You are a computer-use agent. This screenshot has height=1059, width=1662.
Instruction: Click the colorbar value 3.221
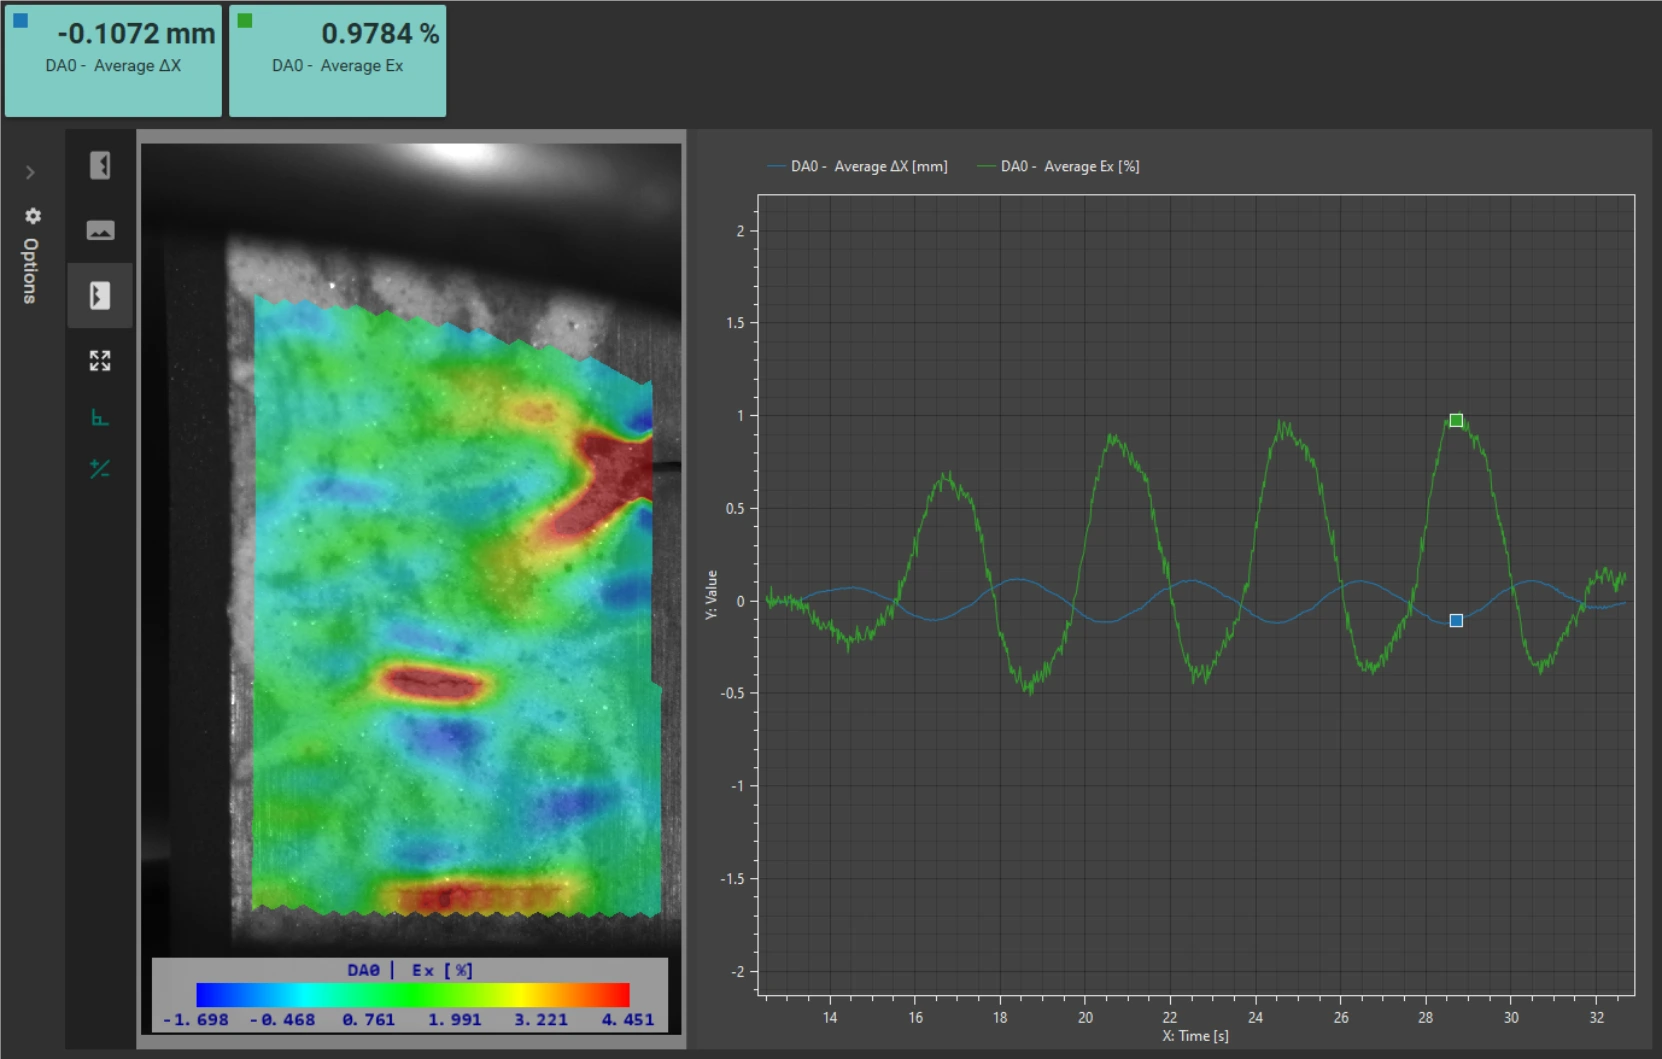coord(541,1020)
